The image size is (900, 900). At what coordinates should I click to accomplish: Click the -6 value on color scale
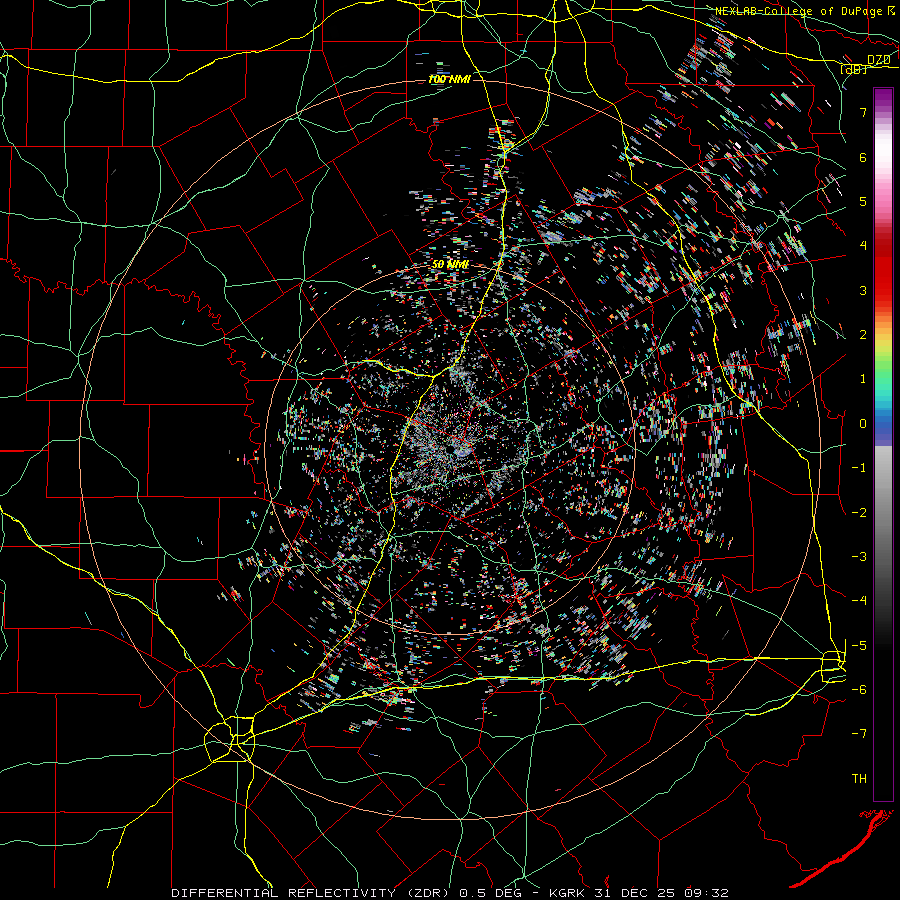859,690
